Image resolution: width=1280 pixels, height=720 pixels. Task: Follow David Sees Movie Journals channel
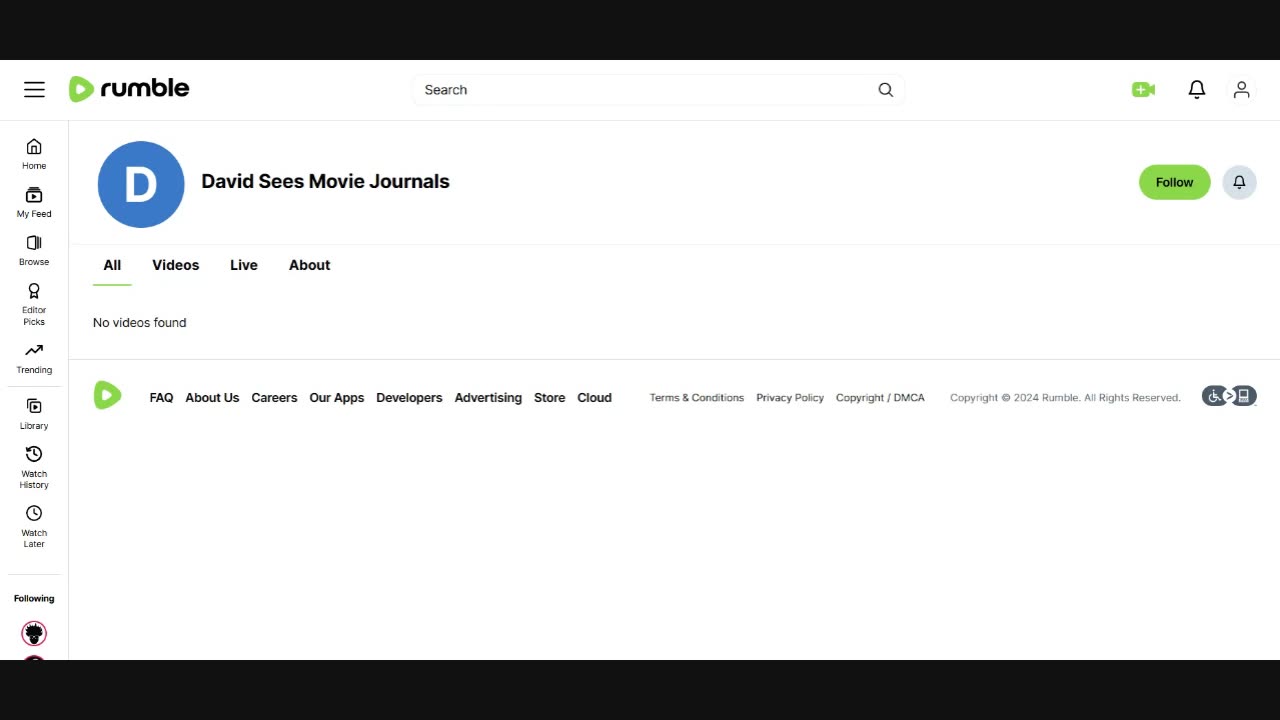[1174, 182]
